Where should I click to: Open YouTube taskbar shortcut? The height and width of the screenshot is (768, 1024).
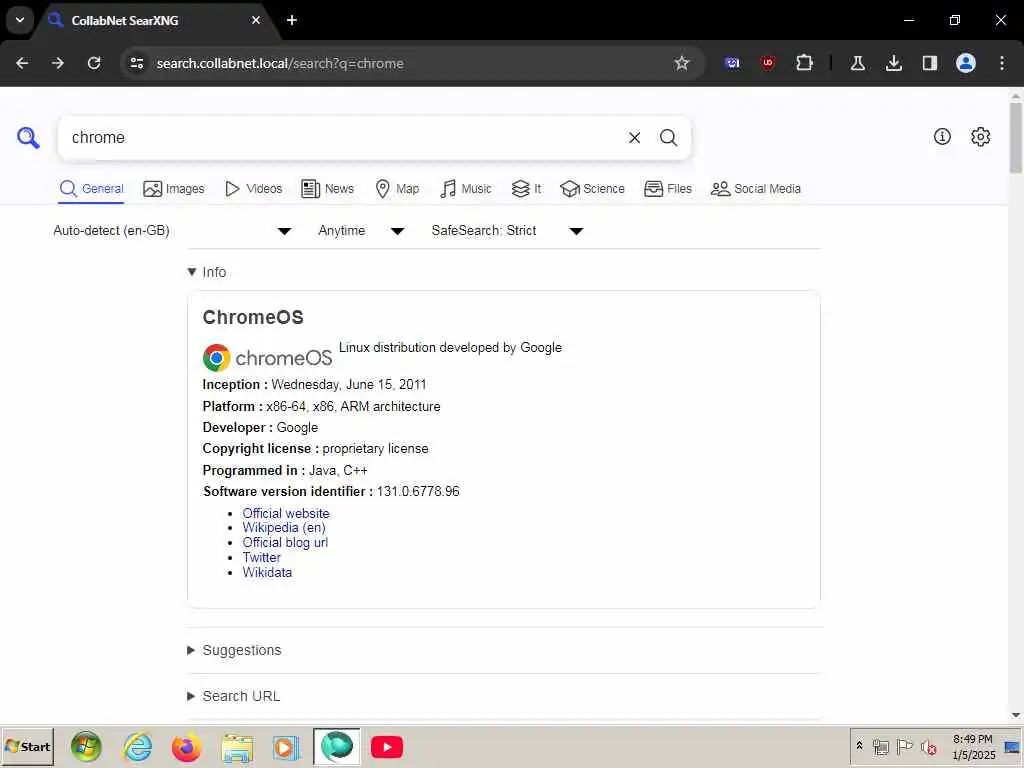[387, 747]
